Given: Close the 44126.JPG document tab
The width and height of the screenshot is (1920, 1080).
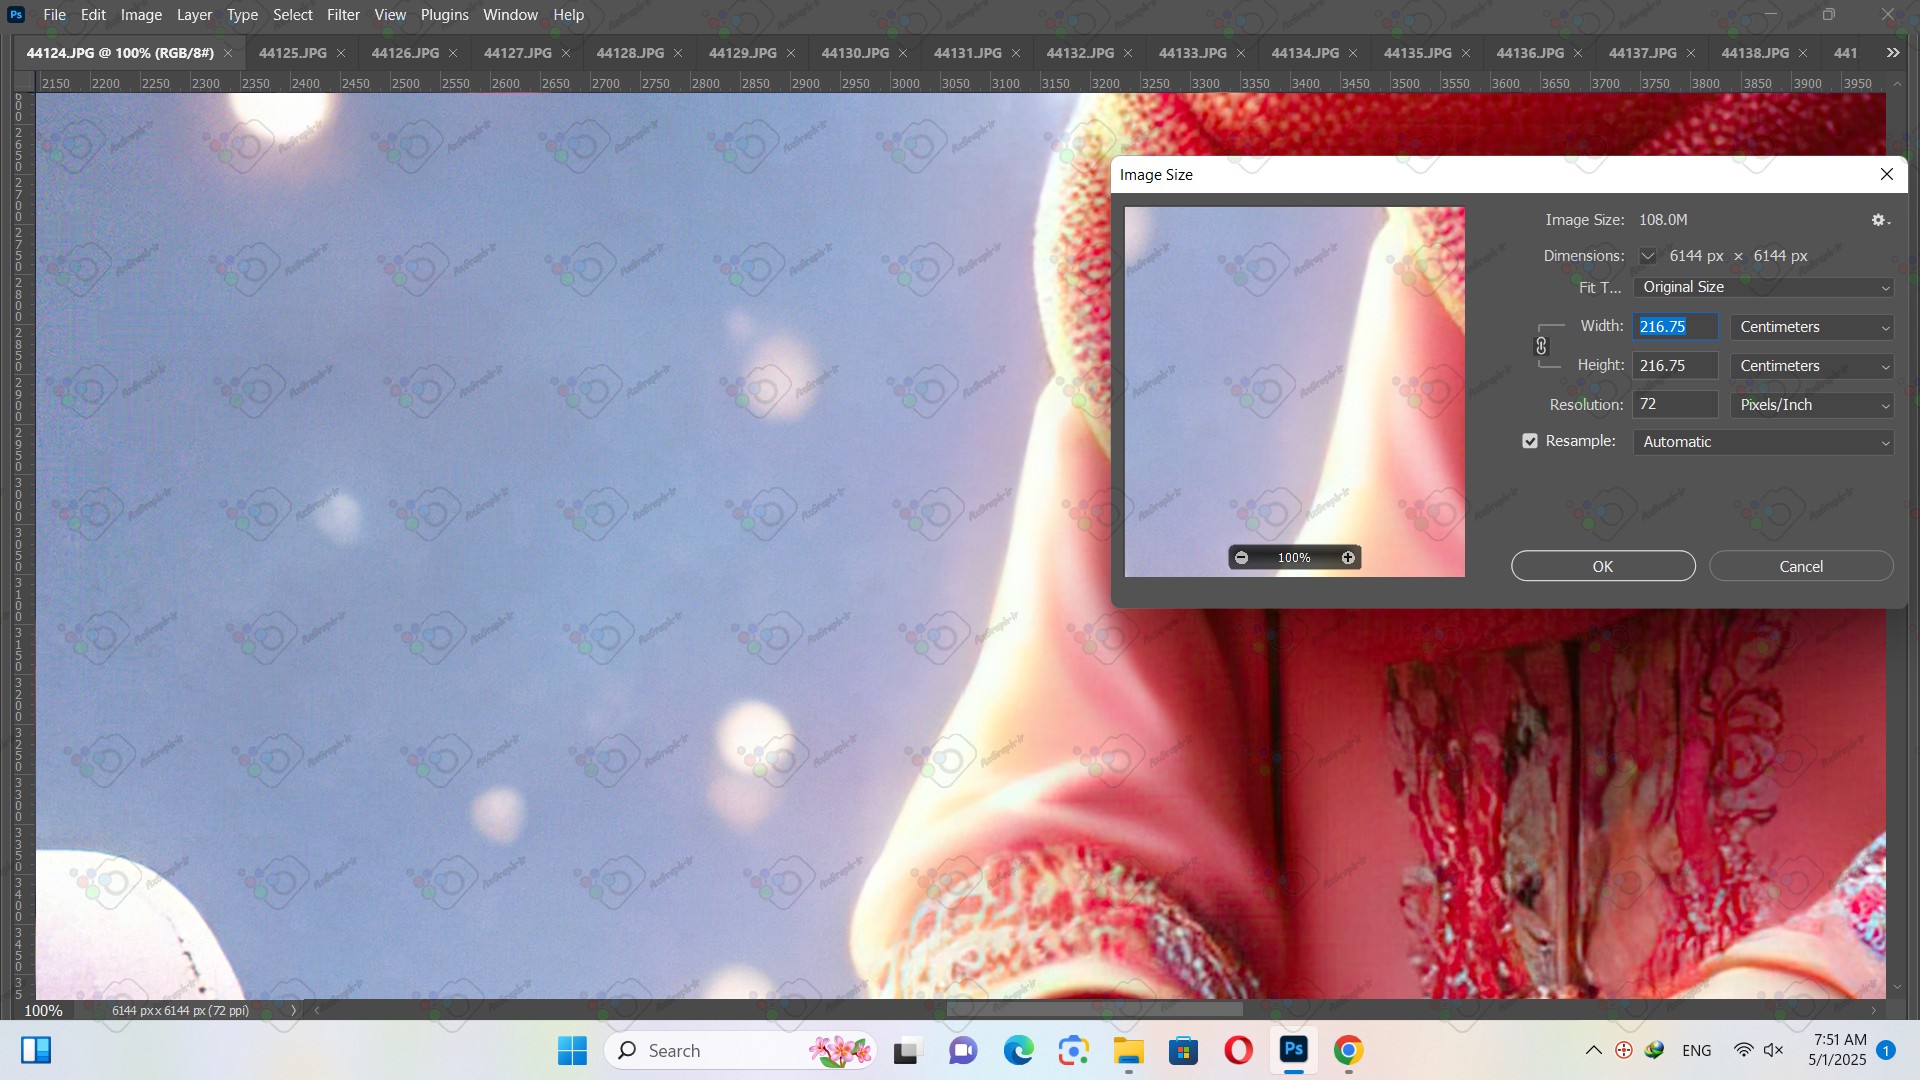Looking at the screenshot, I should coord(453,53).
